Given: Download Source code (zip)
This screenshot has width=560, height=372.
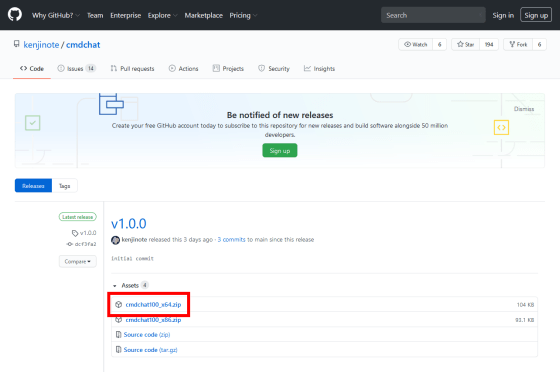Looking at the screenshot, I should pos(147,335).
